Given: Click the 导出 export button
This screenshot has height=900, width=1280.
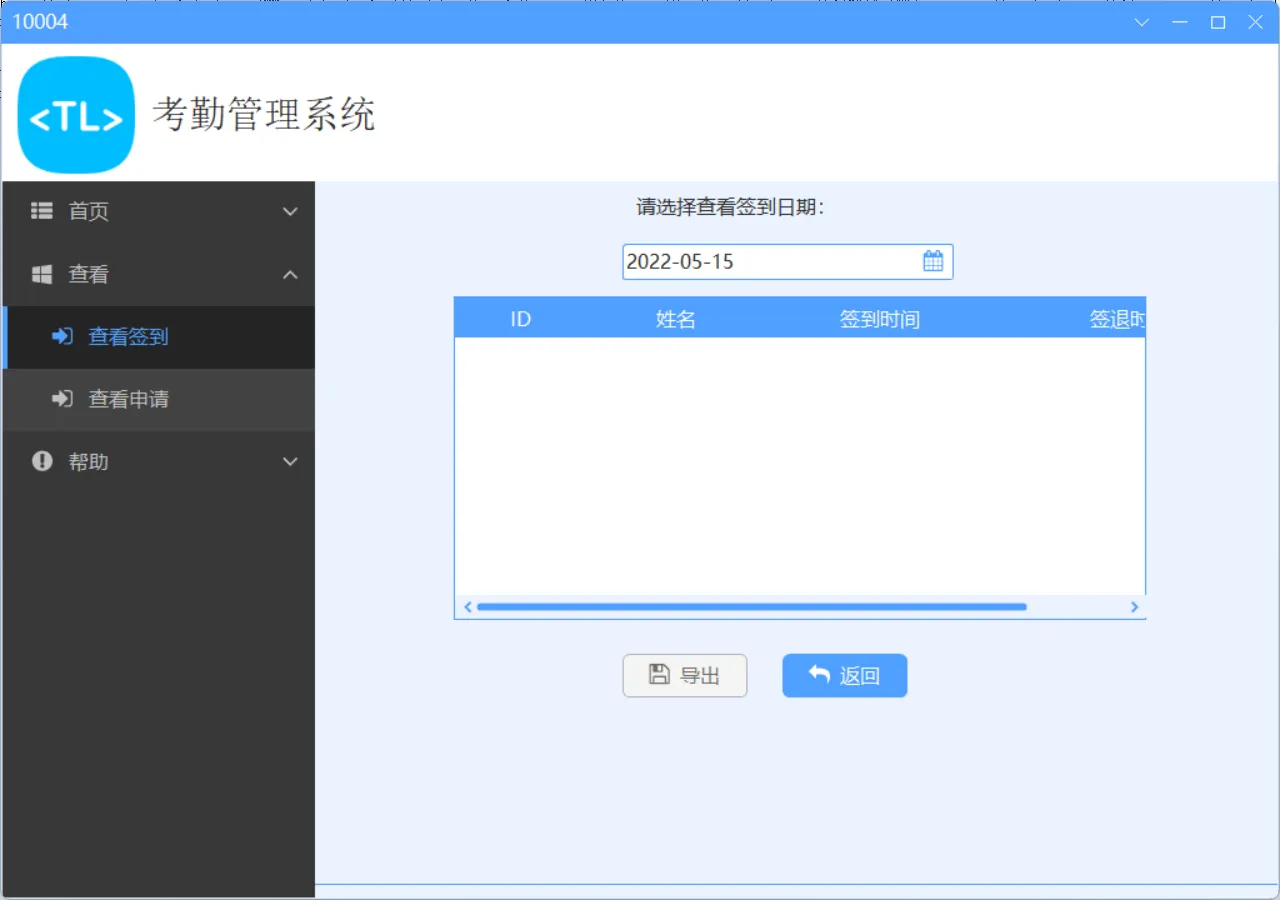Looking at the screenshot, I should [685, 675].
